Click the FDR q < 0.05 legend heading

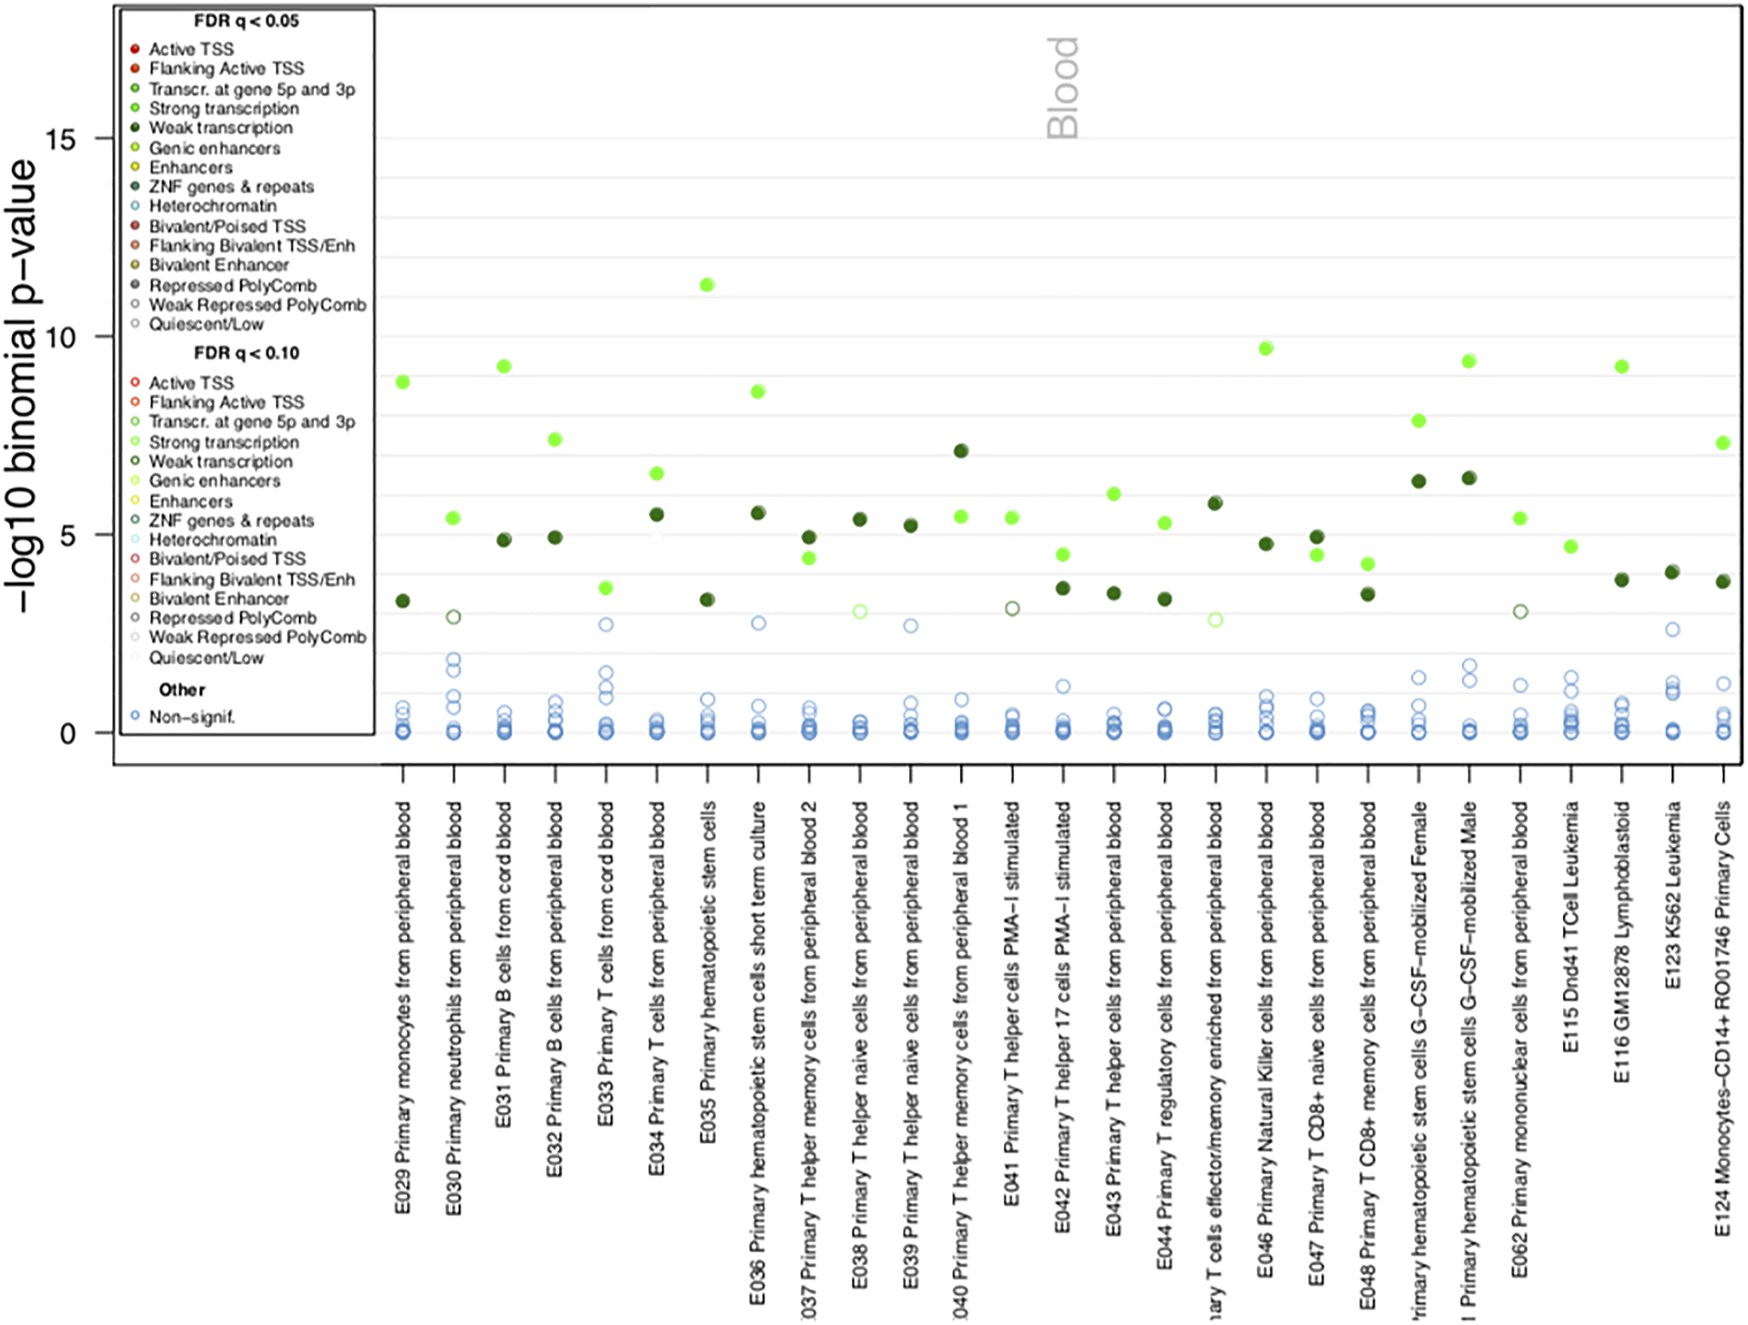pyautogui.click(x=246, y=21)
